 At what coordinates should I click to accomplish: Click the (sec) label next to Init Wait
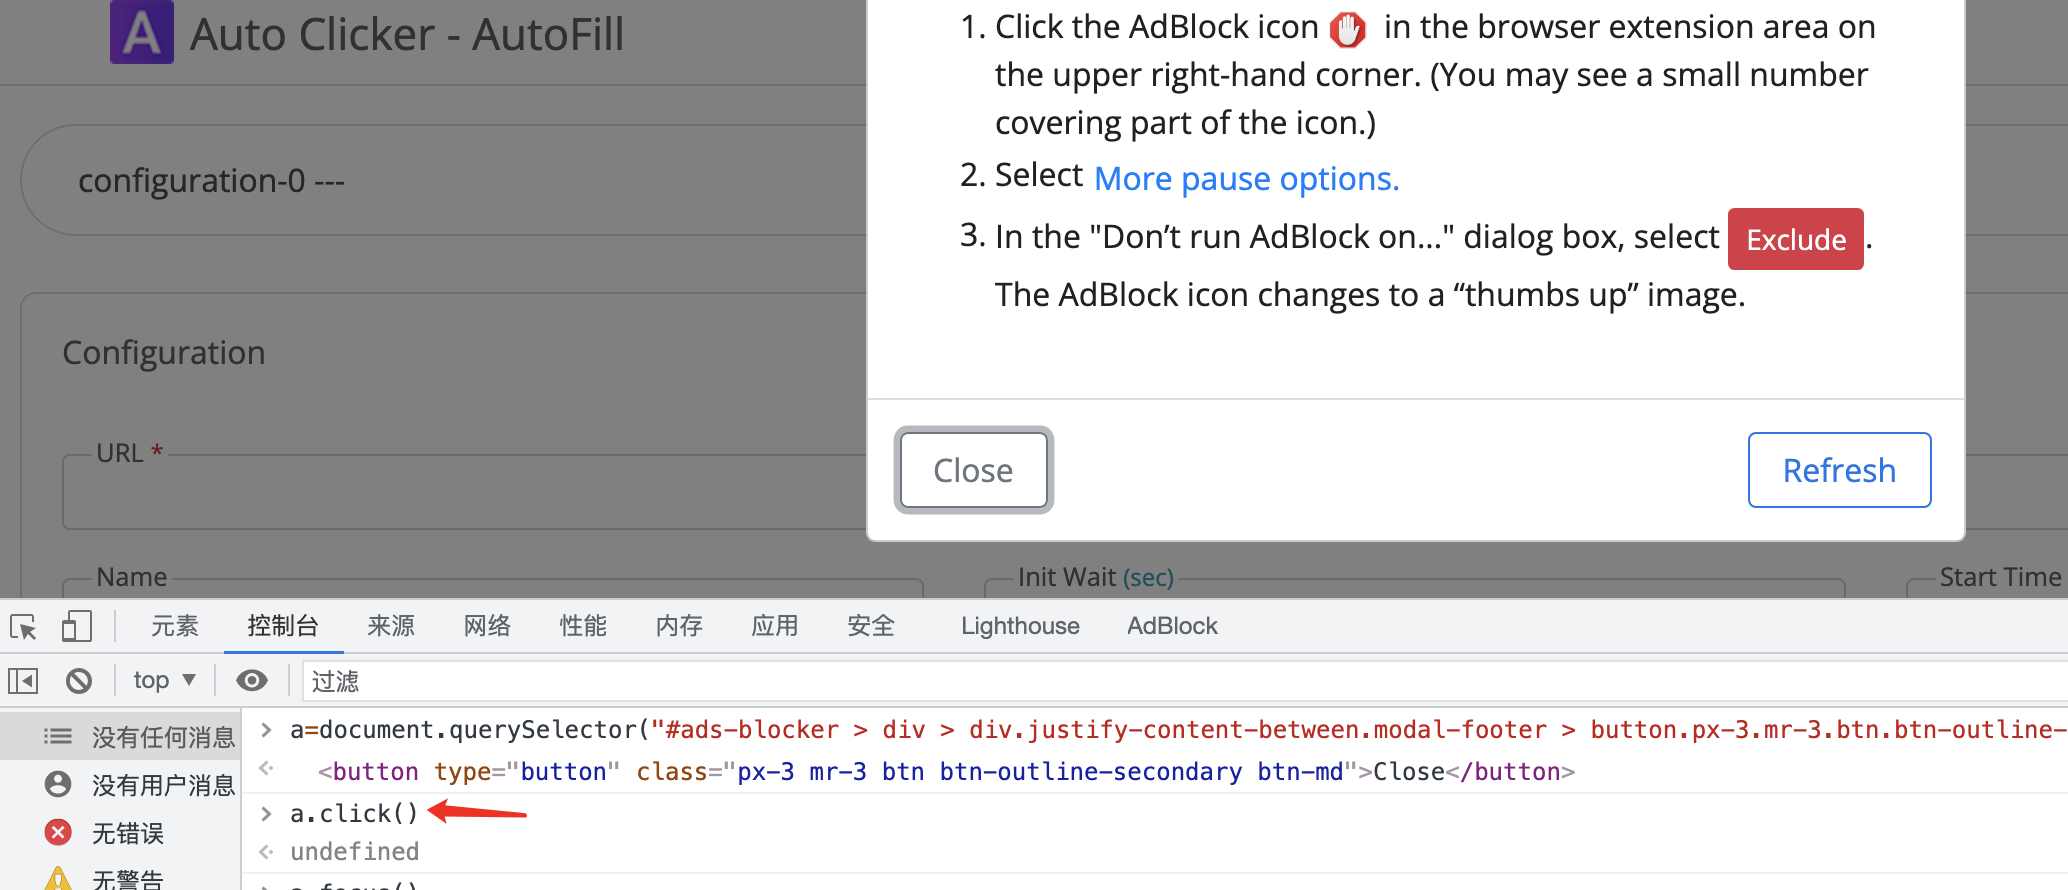pyautogui.click(x=1148, y=578)
